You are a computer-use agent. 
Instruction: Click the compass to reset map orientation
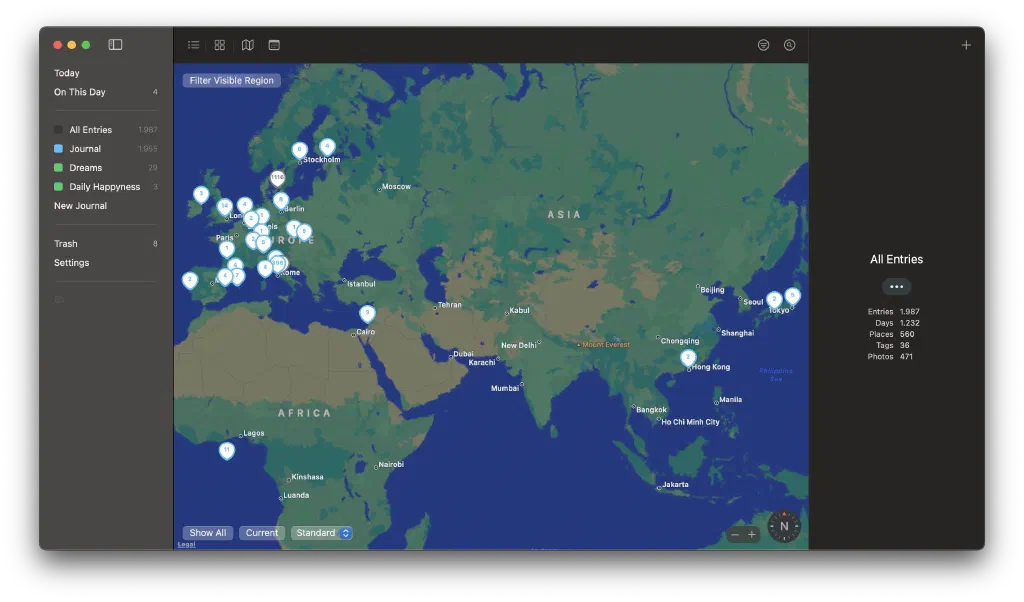coord(784,525)
